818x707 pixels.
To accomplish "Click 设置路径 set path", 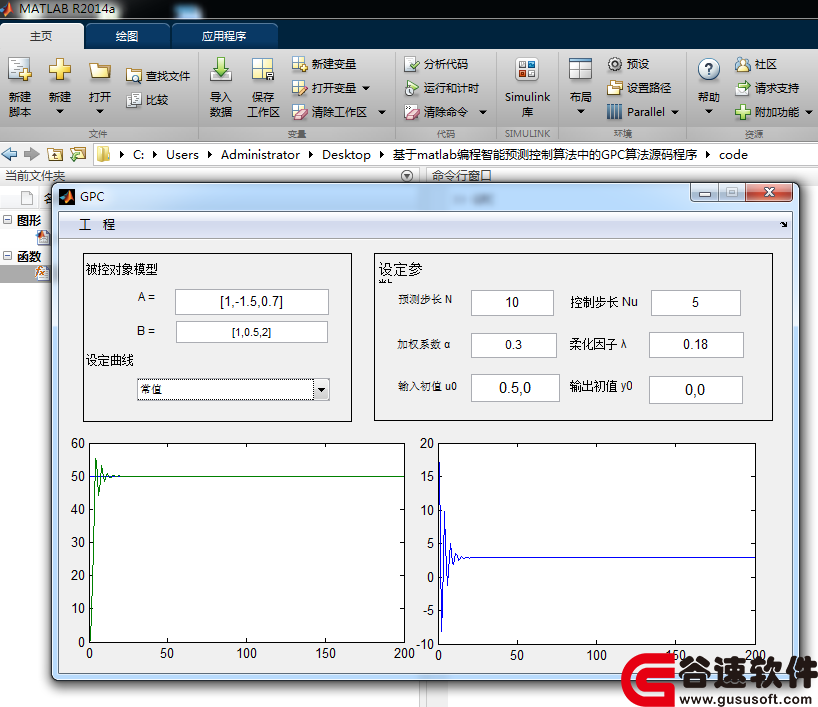I will (x=639, y=88).
